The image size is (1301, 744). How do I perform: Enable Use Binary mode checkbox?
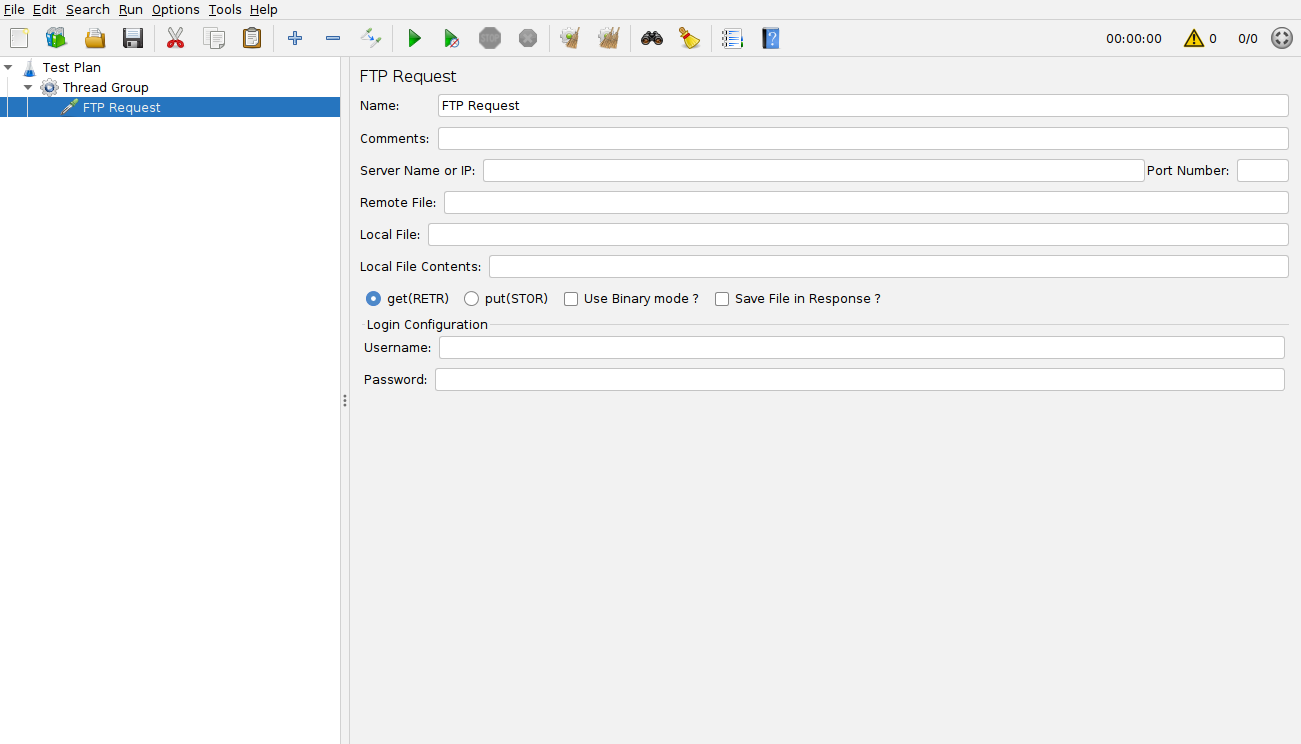point(571,299)
